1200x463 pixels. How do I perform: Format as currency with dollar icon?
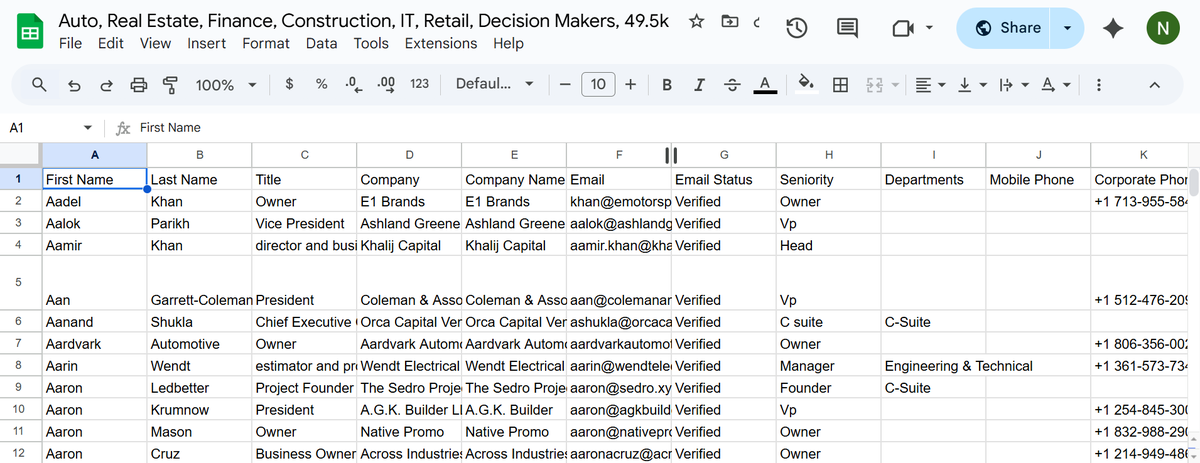(x=289, y=84)
